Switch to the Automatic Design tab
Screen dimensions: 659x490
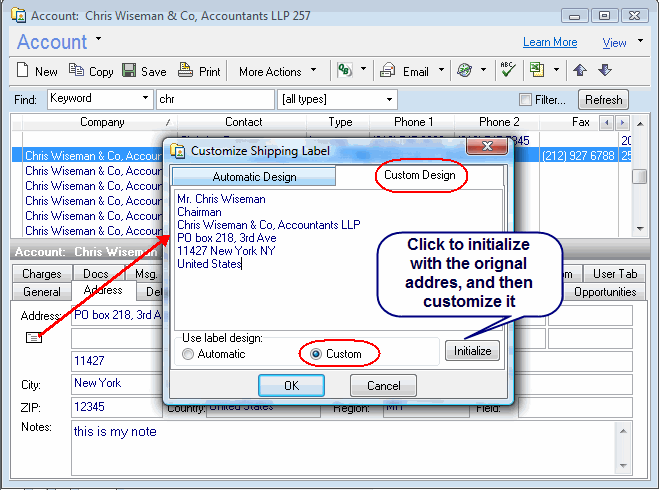click(x=254, y=177)
